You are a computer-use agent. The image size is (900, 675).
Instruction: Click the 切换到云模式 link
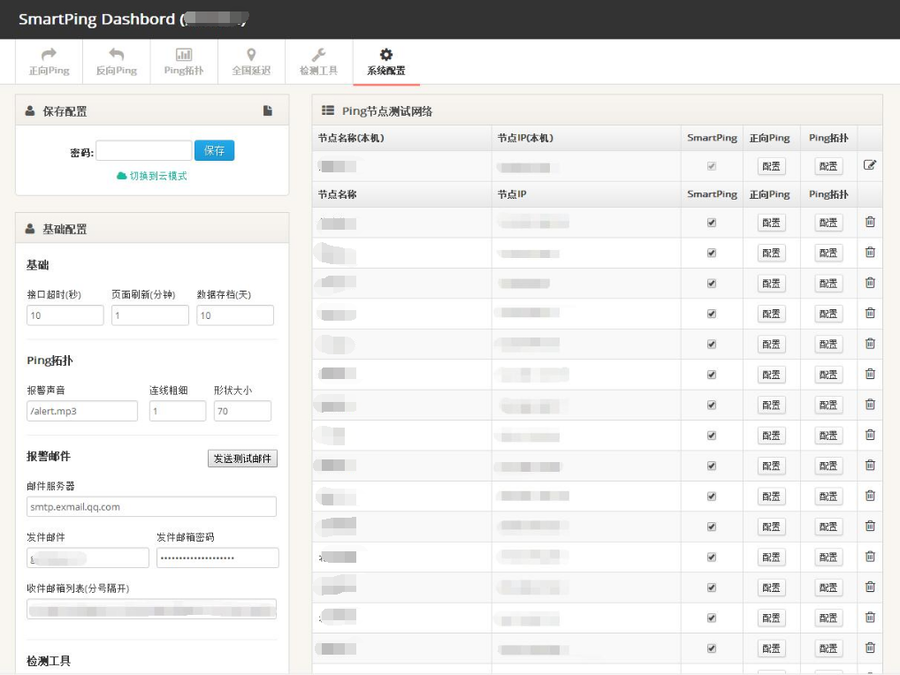click(152, 176)
